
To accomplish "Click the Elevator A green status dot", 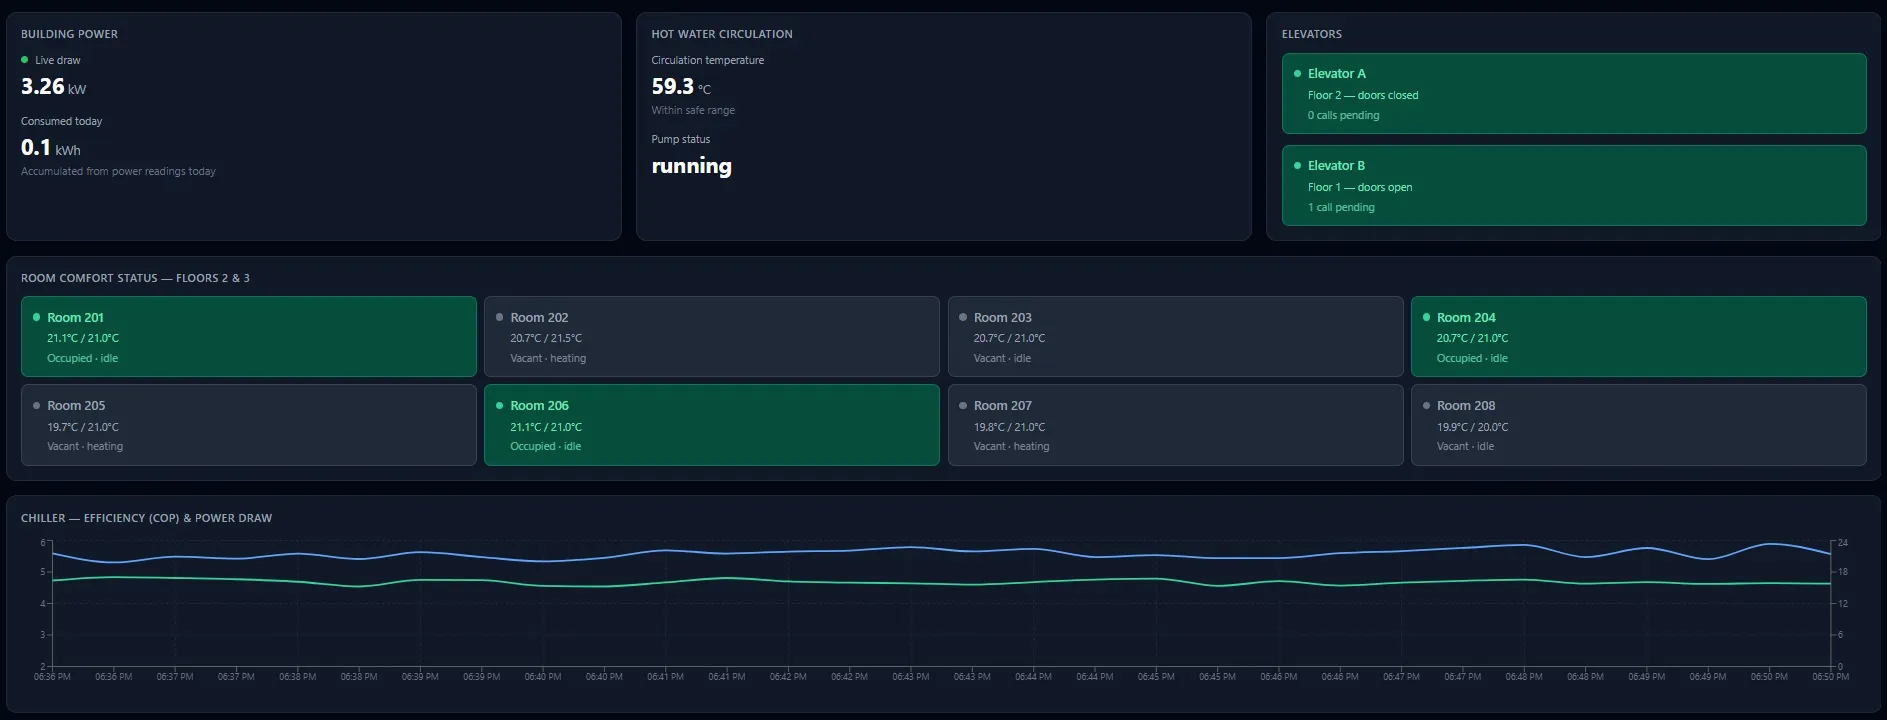I will click(x=1297, y=74).
